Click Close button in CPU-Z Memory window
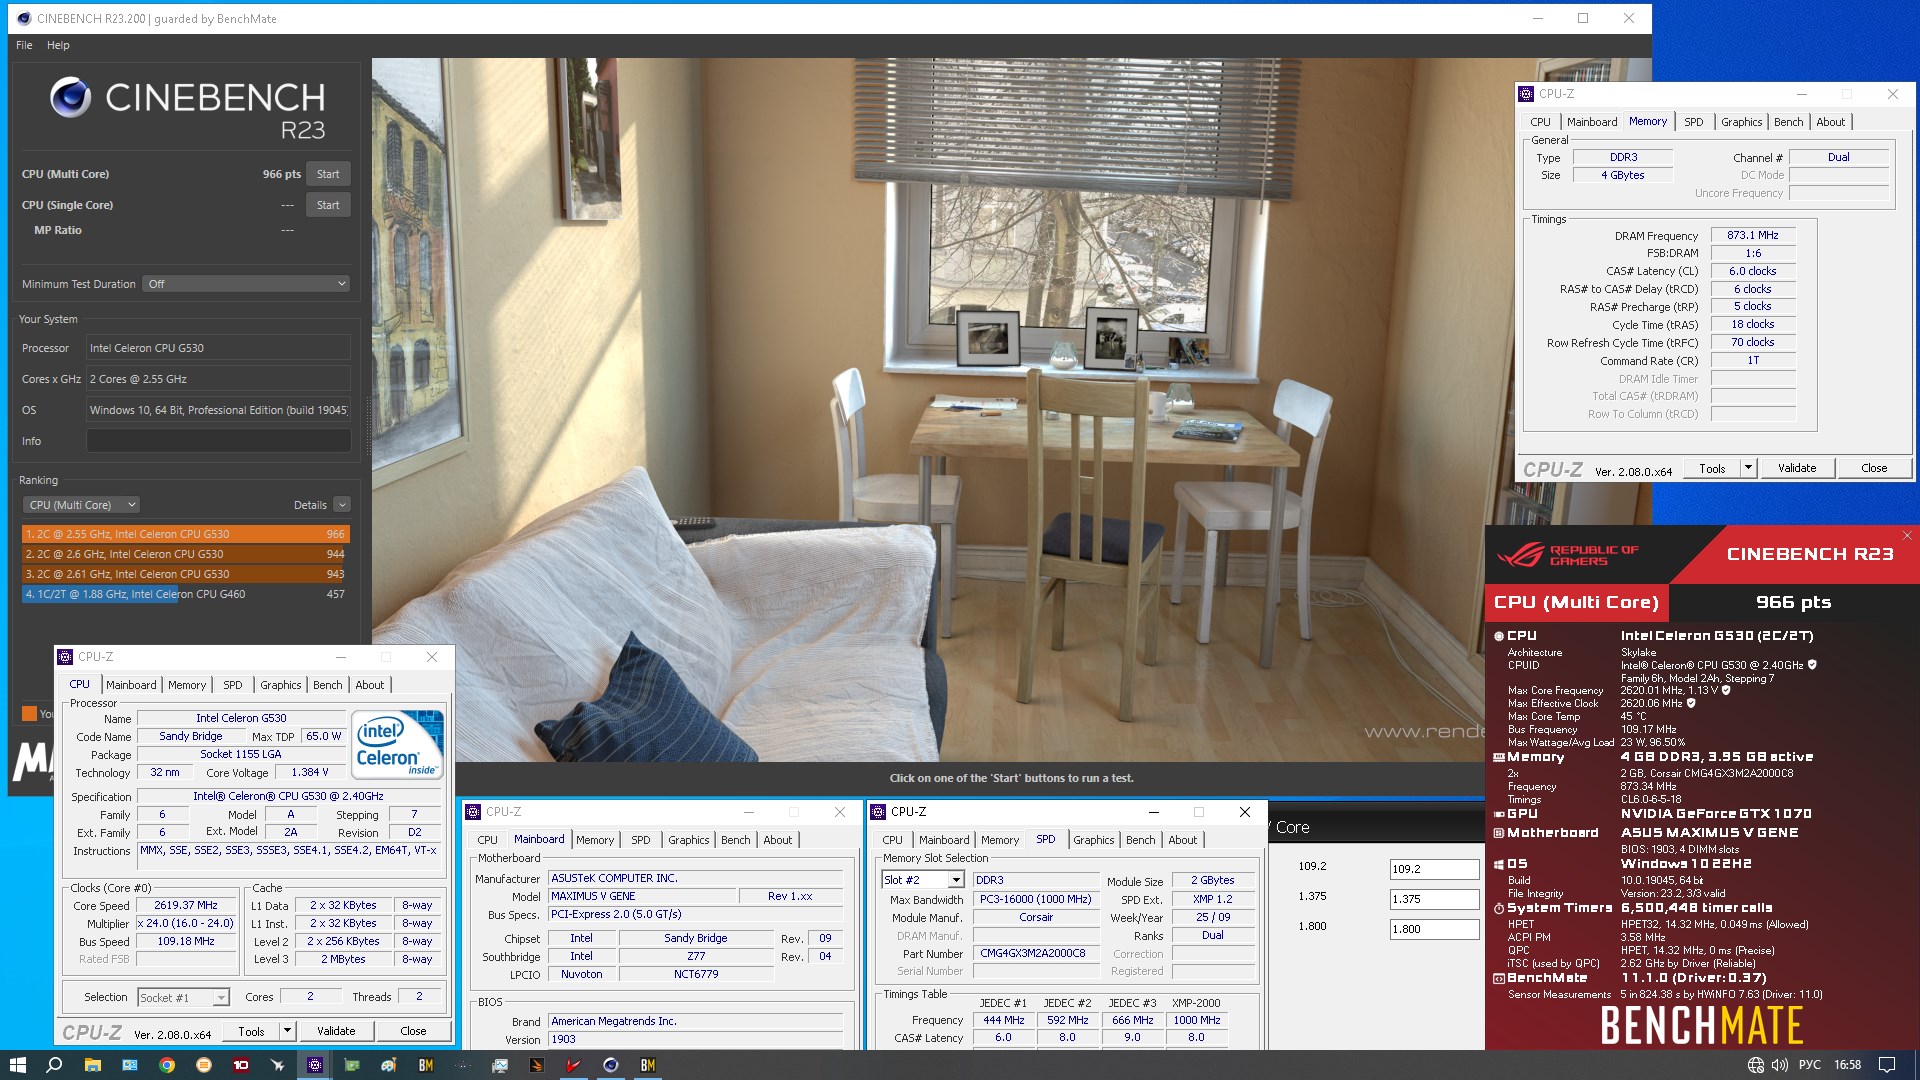The width and height of the screenshot is (1920, 1080). [x=1874, y=468]
